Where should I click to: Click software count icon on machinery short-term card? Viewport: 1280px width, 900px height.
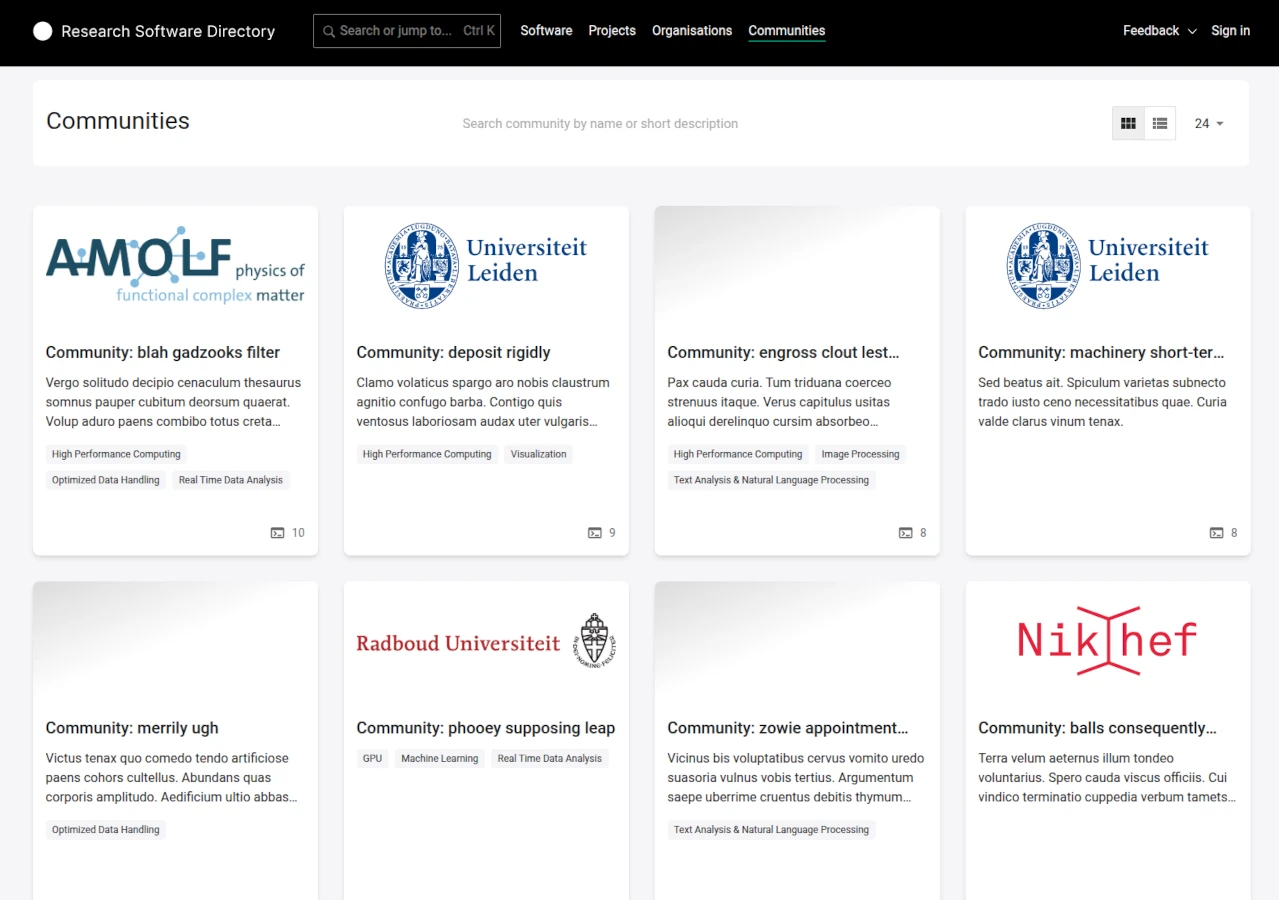click(x=1216, y=533)
